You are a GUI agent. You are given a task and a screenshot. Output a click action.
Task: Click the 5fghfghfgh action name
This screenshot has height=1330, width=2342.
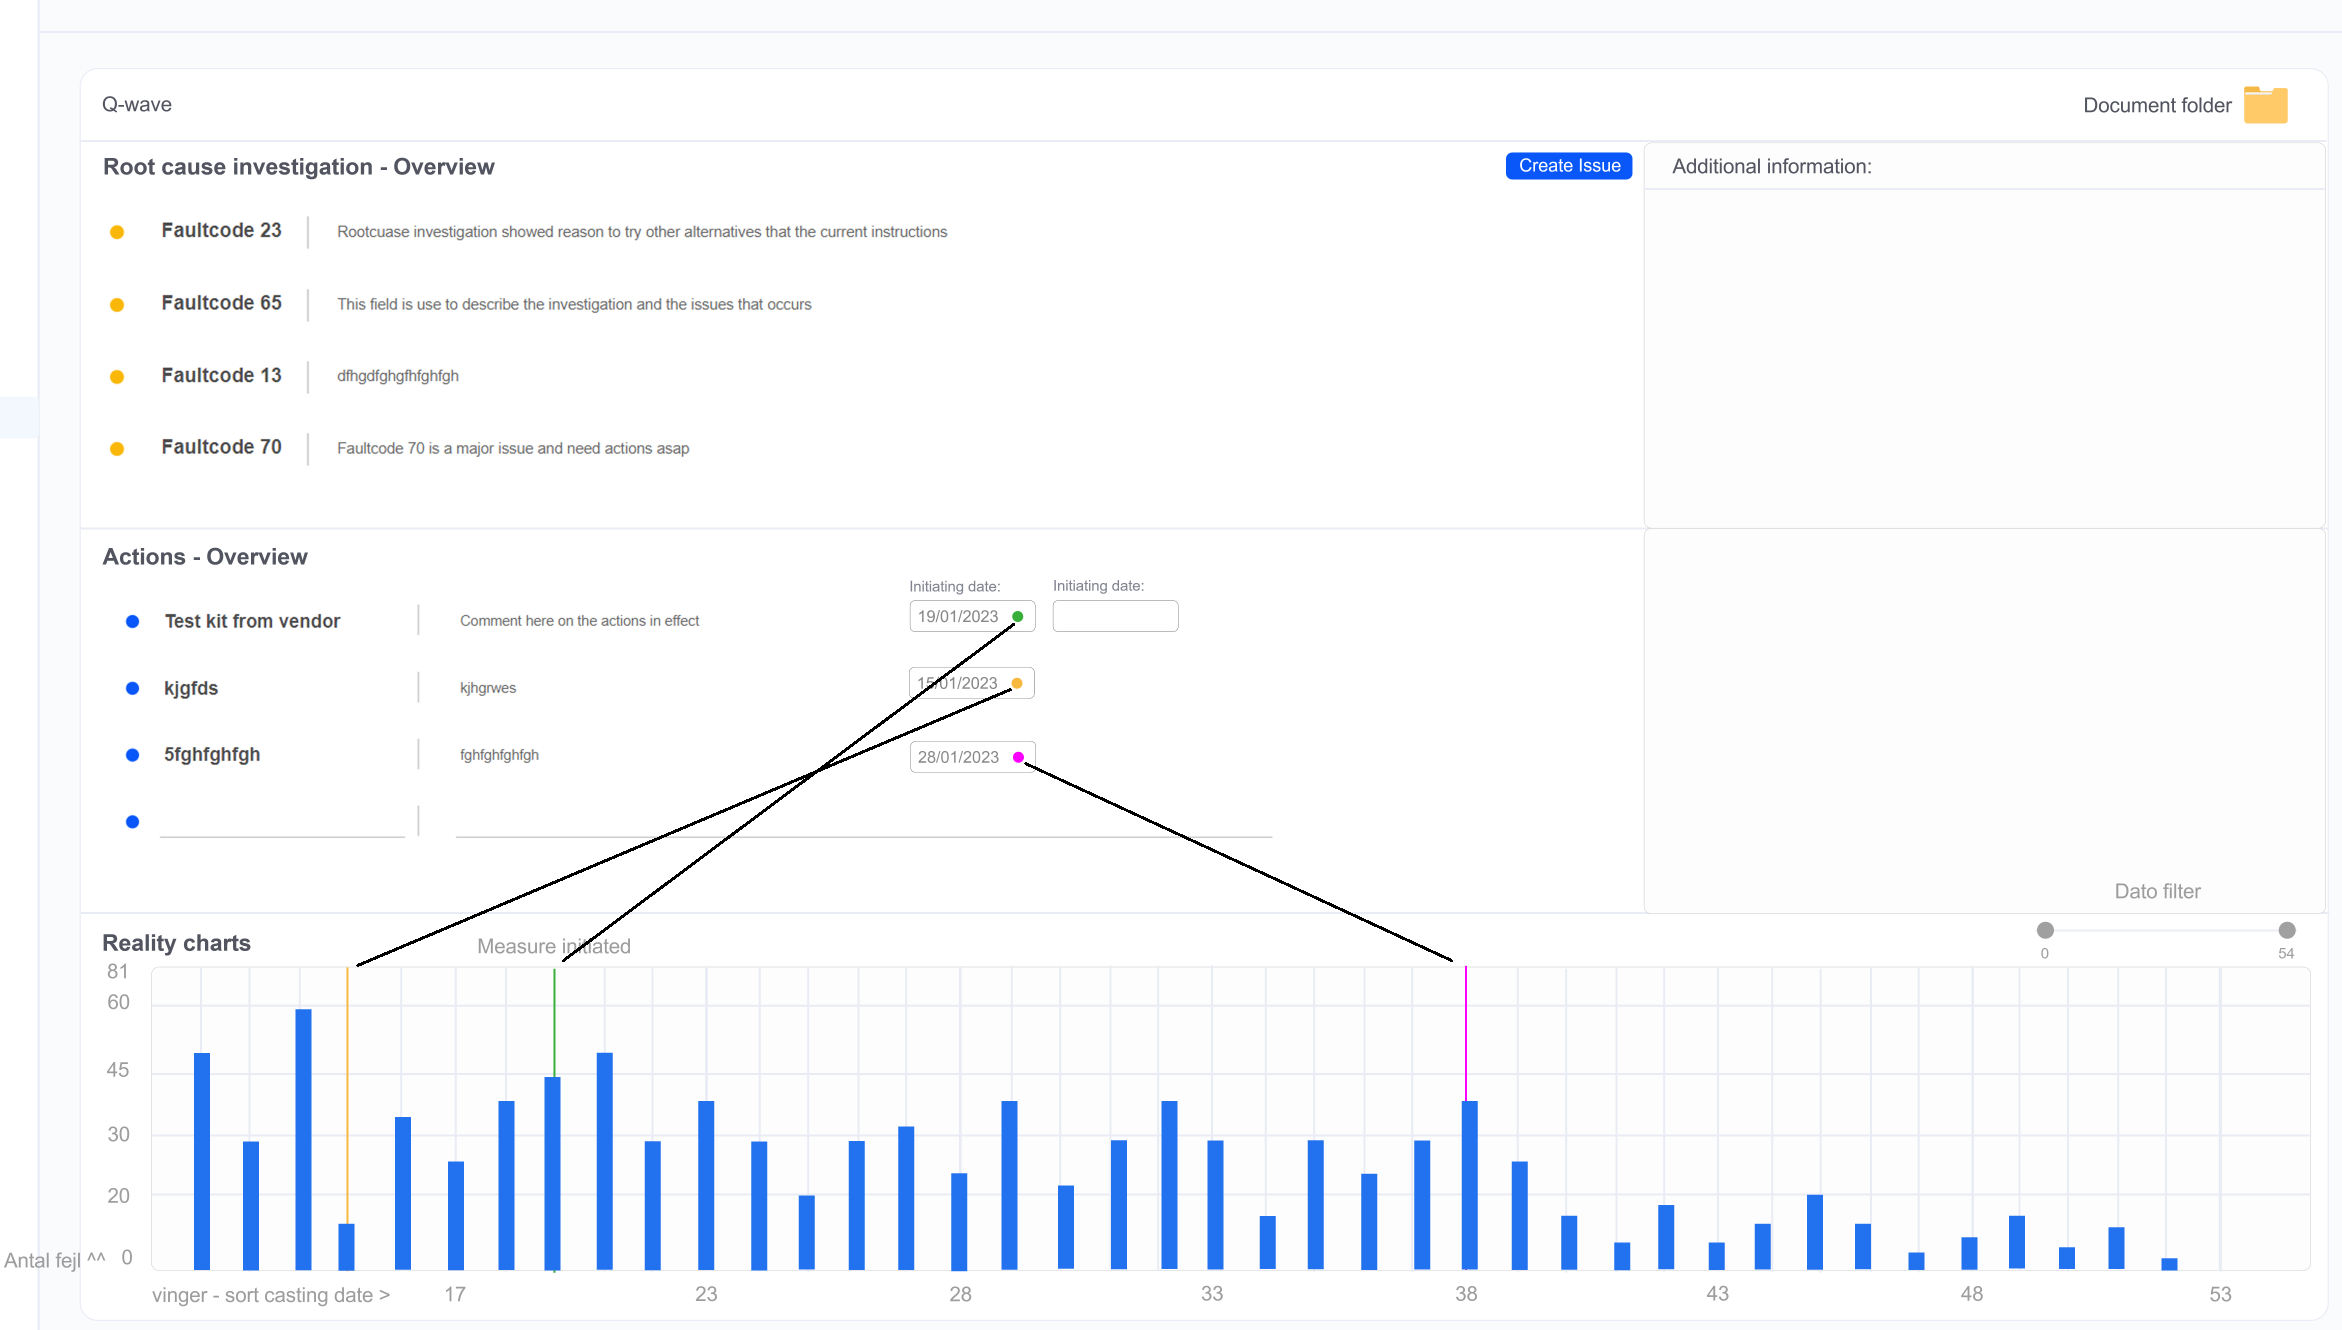click(212, 754)
